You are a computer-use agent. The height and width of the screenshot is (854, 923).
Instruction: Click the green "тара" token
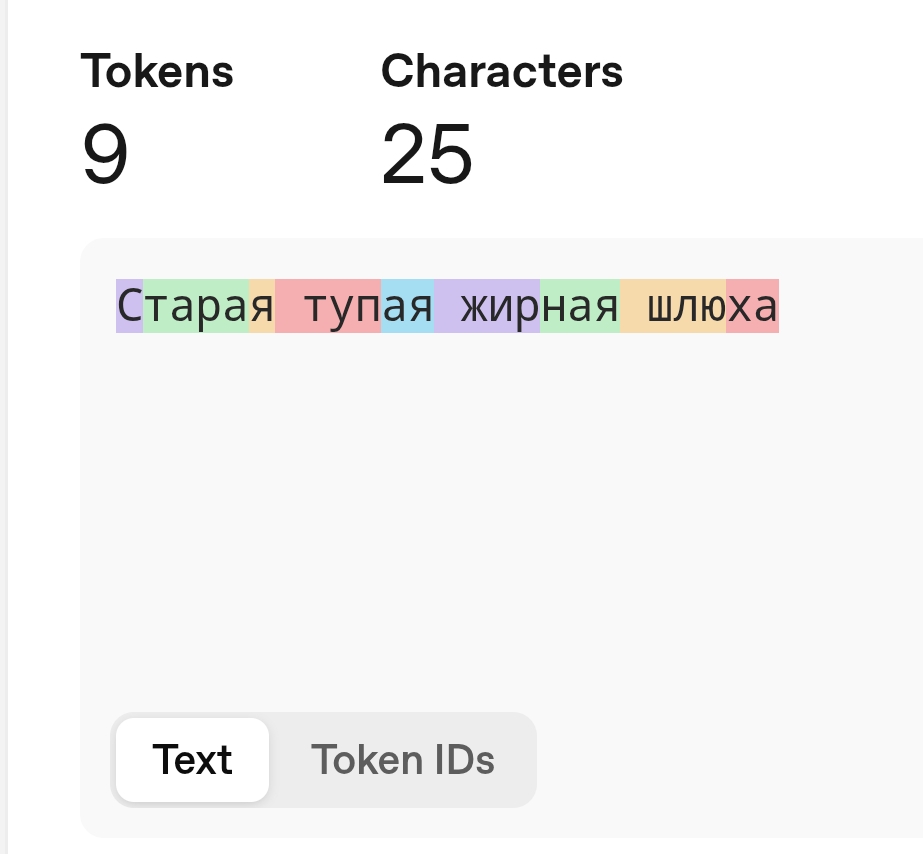pos(195,306)
